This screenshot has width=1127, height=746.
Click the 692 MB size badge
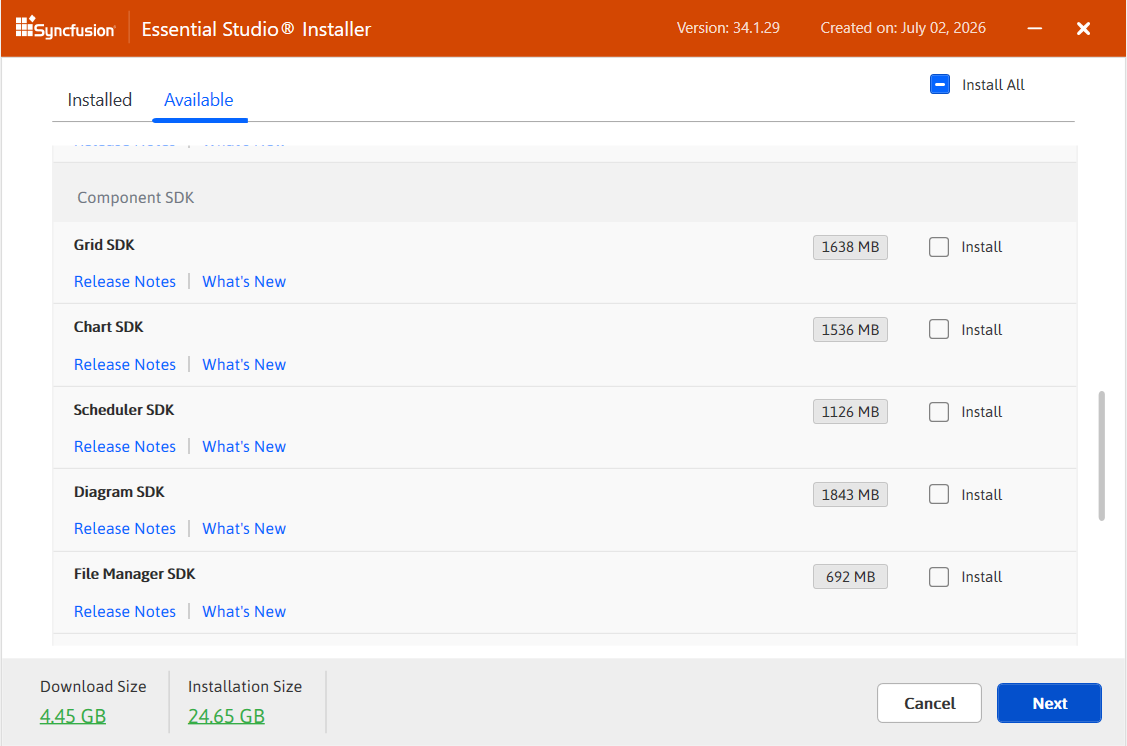(850, 577)
